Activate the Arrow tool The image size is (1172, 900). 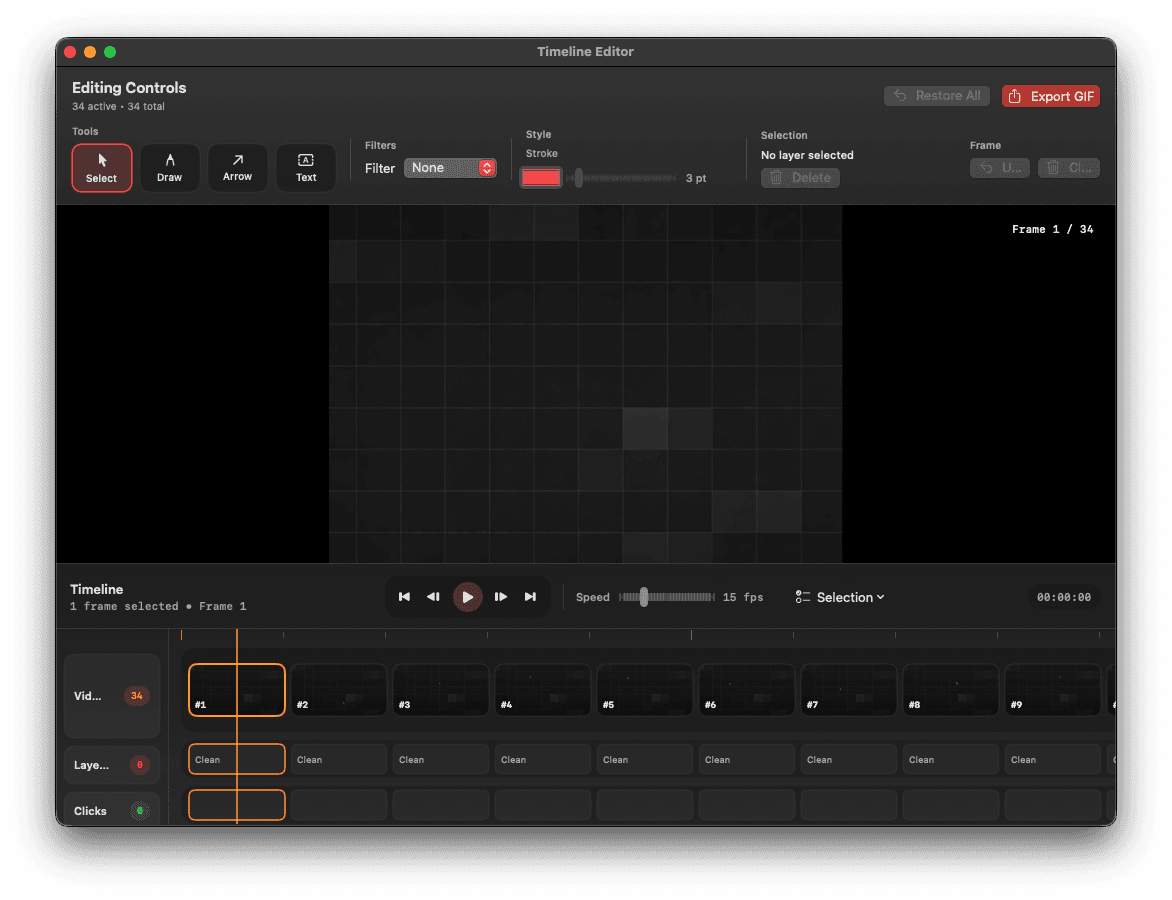coord(237,167)
